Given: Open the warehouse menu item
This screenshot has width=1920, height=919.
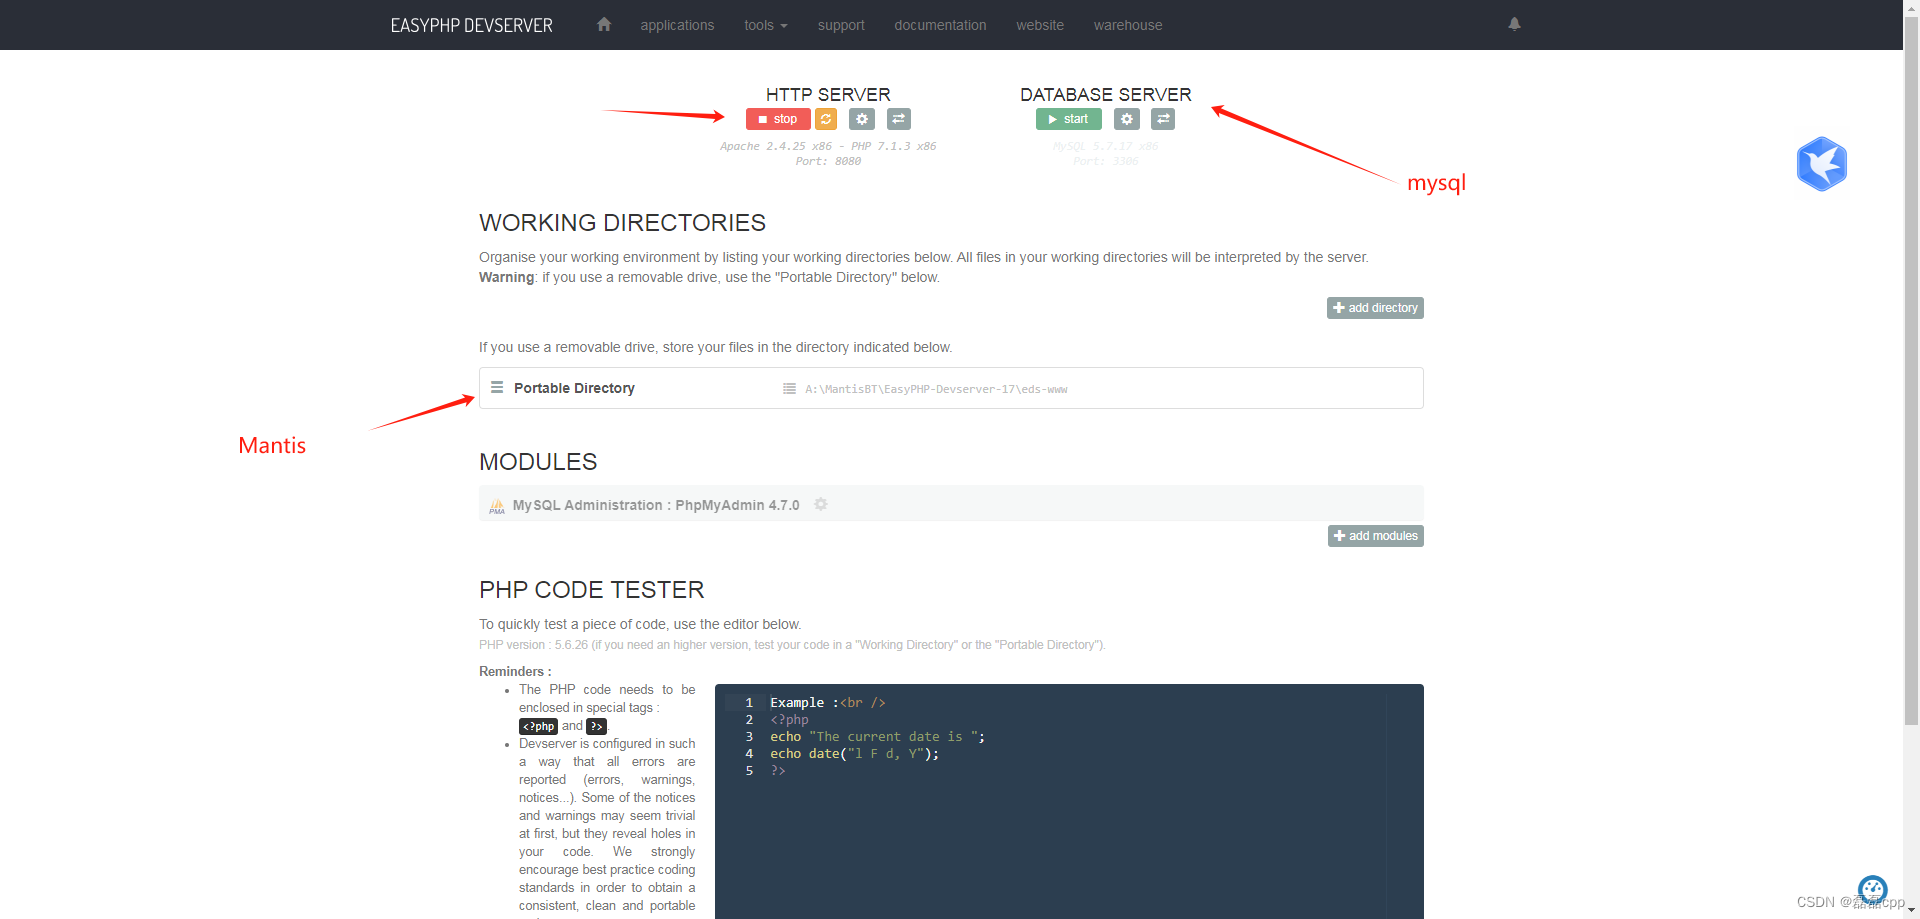Looking at the screenshot, I should click(x=1128, y=25).
